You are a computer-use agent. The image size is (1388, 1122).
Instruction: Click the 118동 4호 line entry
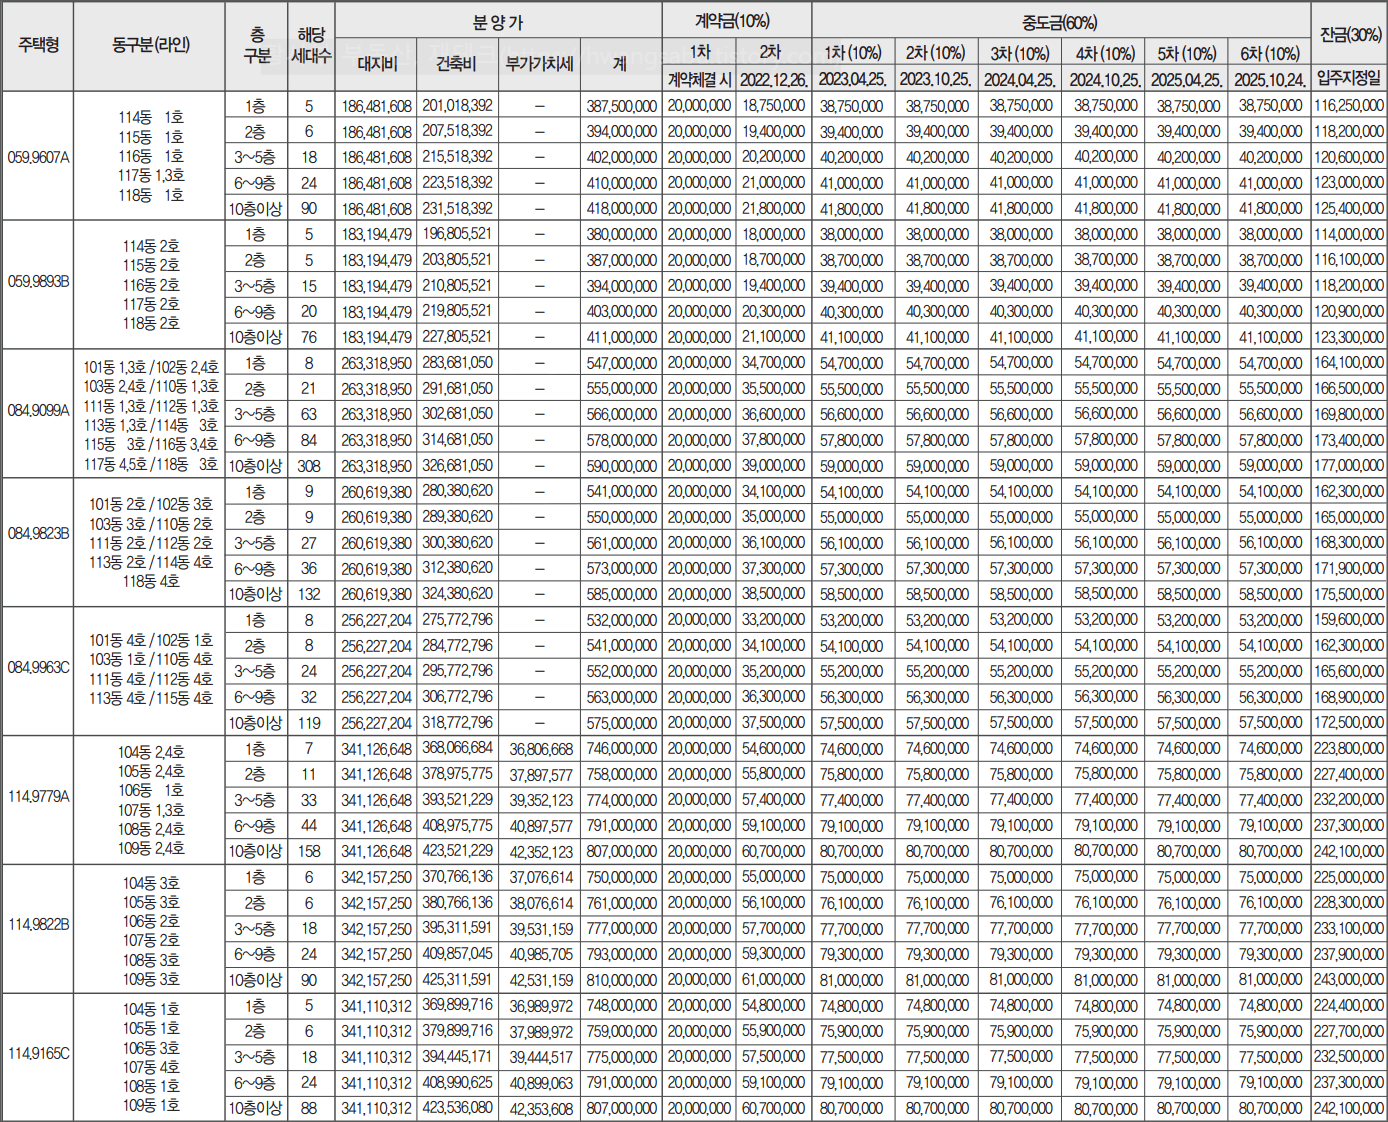click(x=151, y=581)
